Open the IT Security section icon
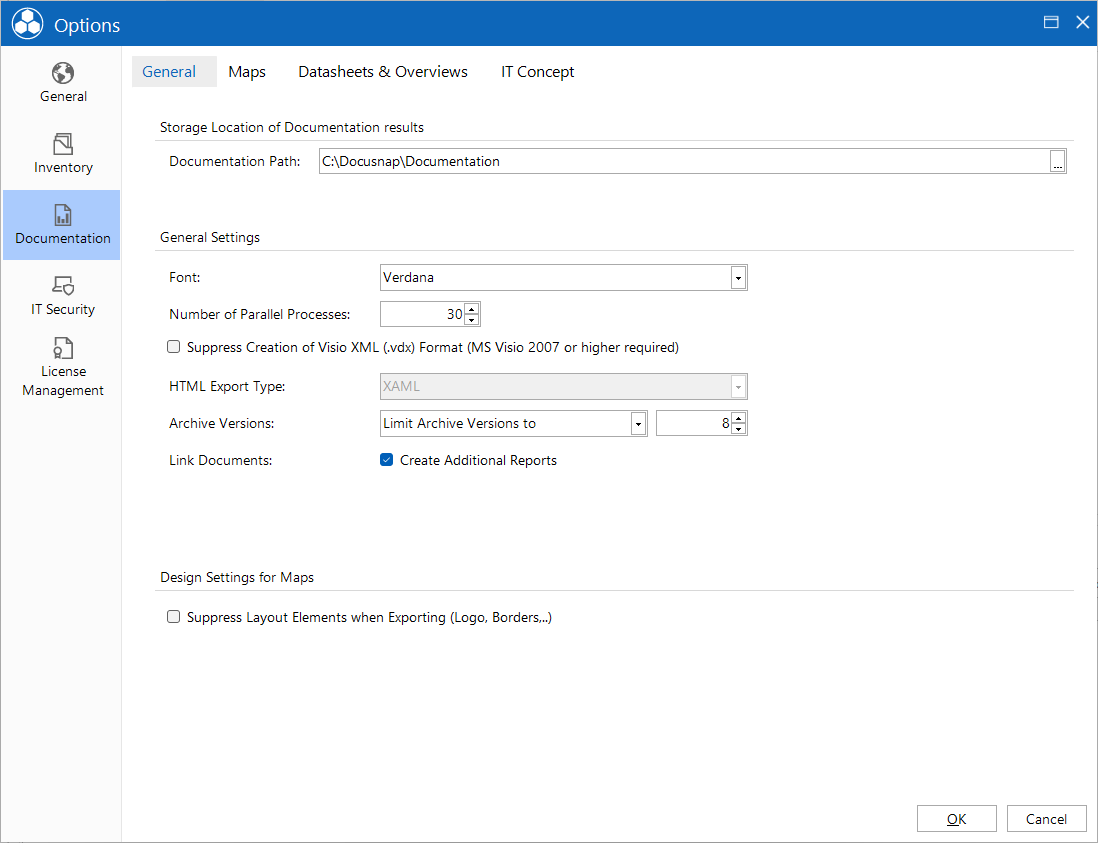This screenshot has width=1098, height=843. coord(63,285)
